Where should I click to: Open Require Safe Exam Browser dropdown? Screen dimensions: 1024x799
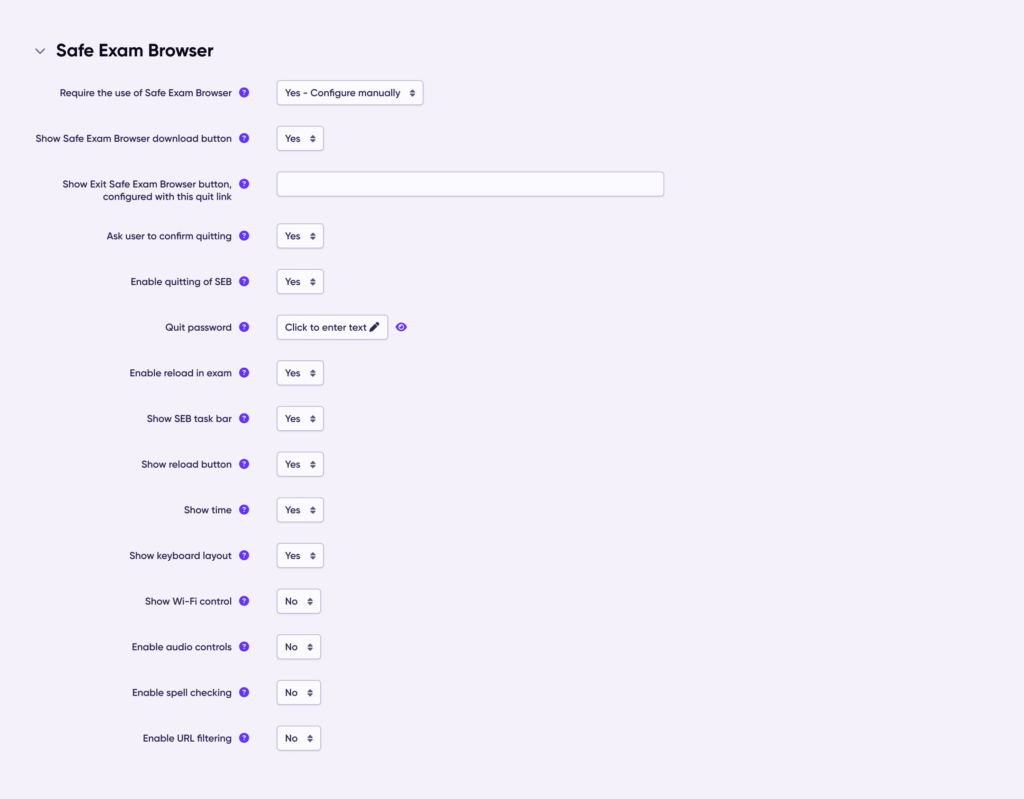point(350,93)
